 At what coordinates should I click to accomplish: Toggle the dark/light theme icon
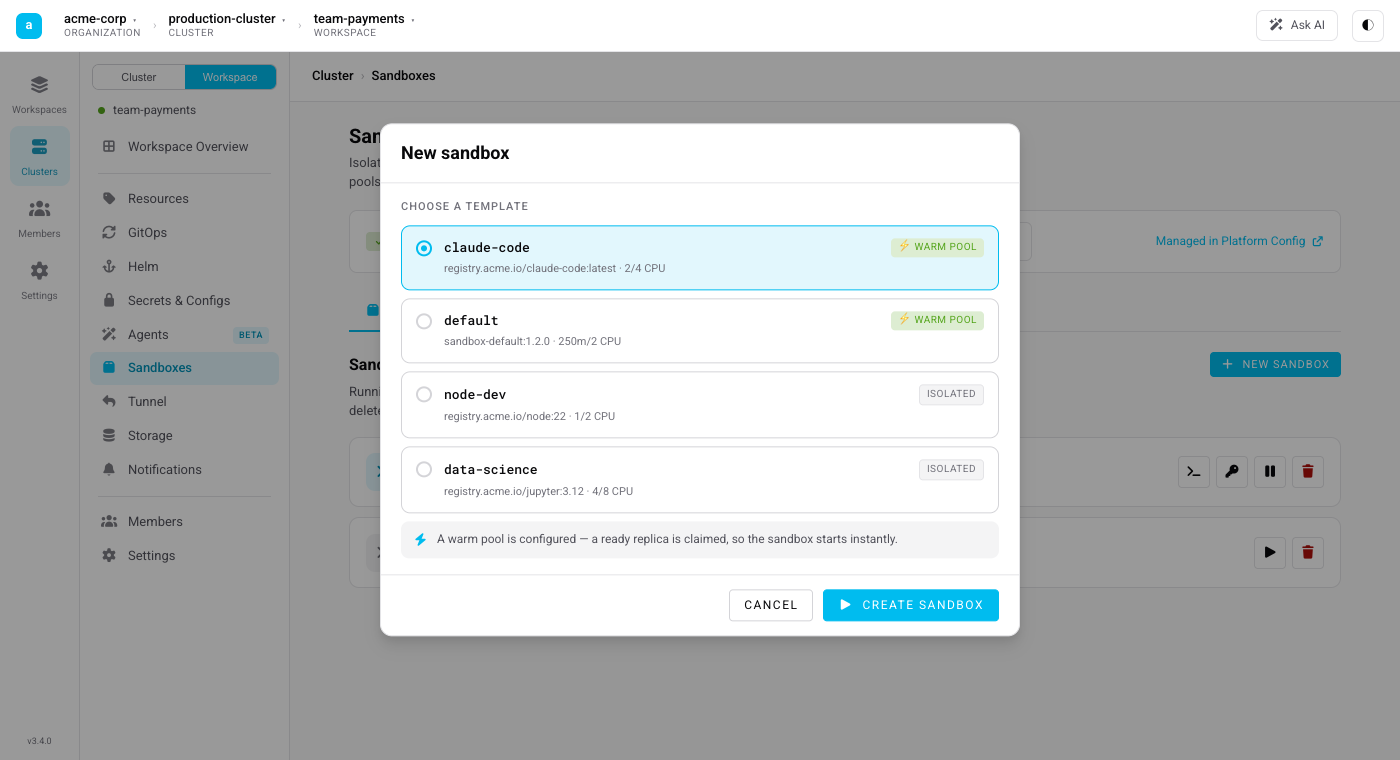tap(1368, 25)
